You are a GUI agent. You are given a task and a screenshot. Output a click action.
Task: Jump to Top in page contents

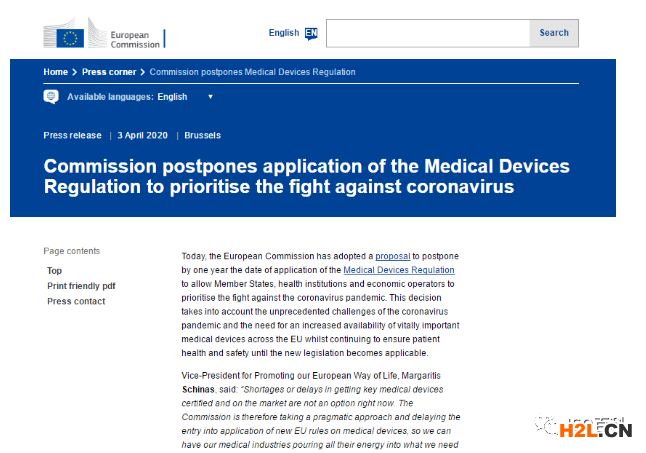pos(54,270)
